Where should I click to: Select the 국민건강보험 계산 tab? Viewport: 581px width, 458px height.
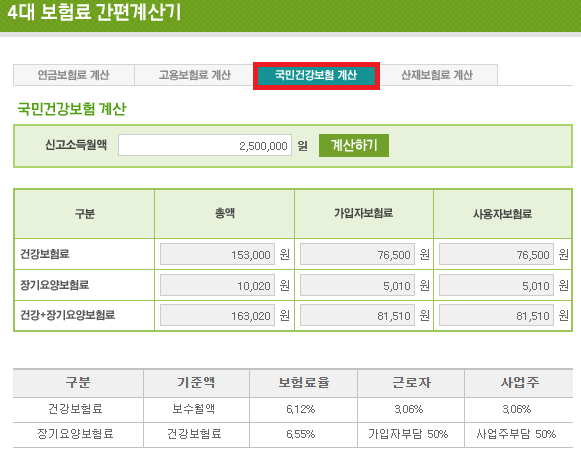point(316,75)
